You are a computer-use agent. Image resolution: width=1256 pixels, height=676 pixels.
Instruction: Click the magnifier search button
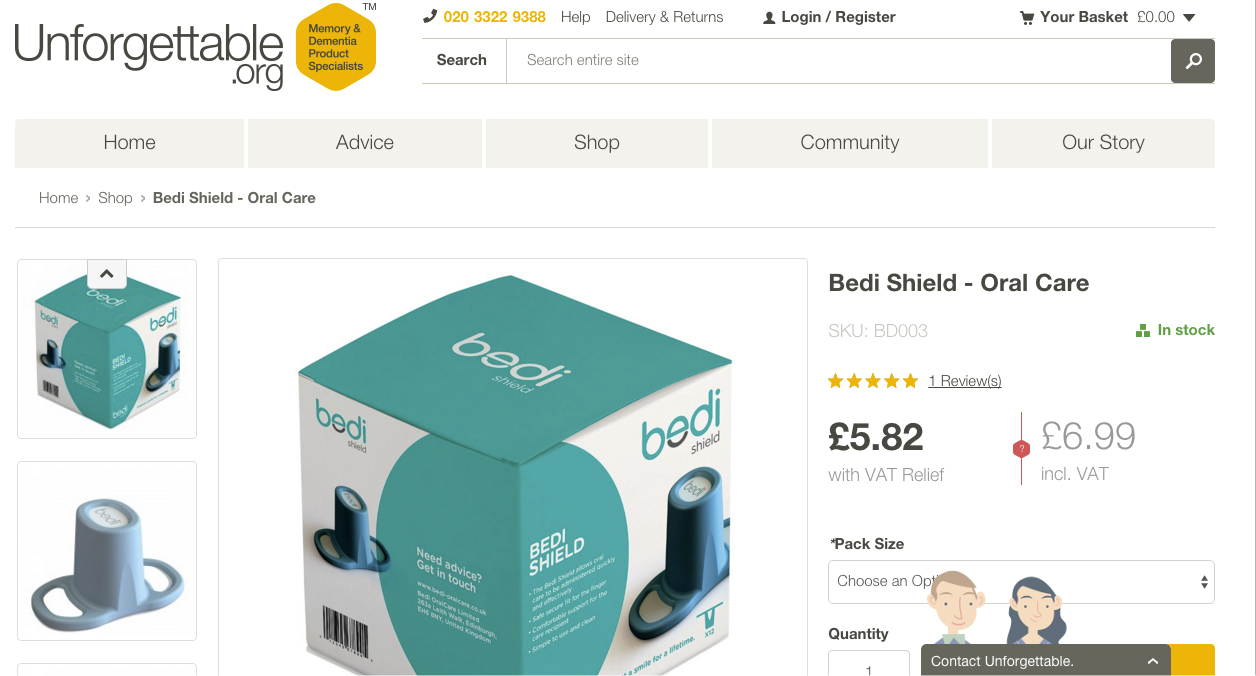point(1193,61)
